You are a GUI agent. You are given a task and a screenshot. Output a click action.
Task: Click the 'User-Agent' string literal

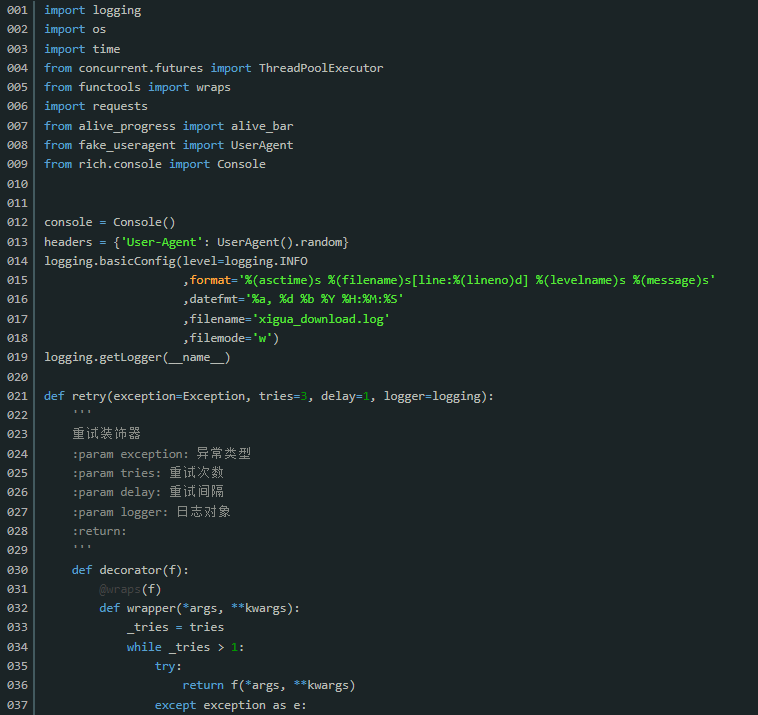162,242
